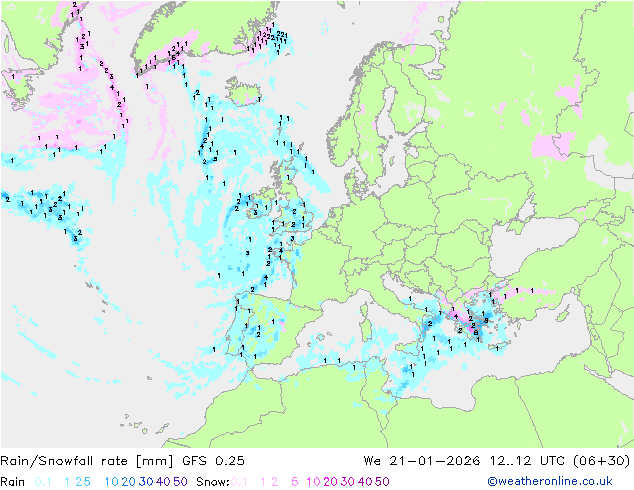Pick the rain legend 50 color value
Image resolution: width=634 pixels, height=490 pixels.
(180, 482)
